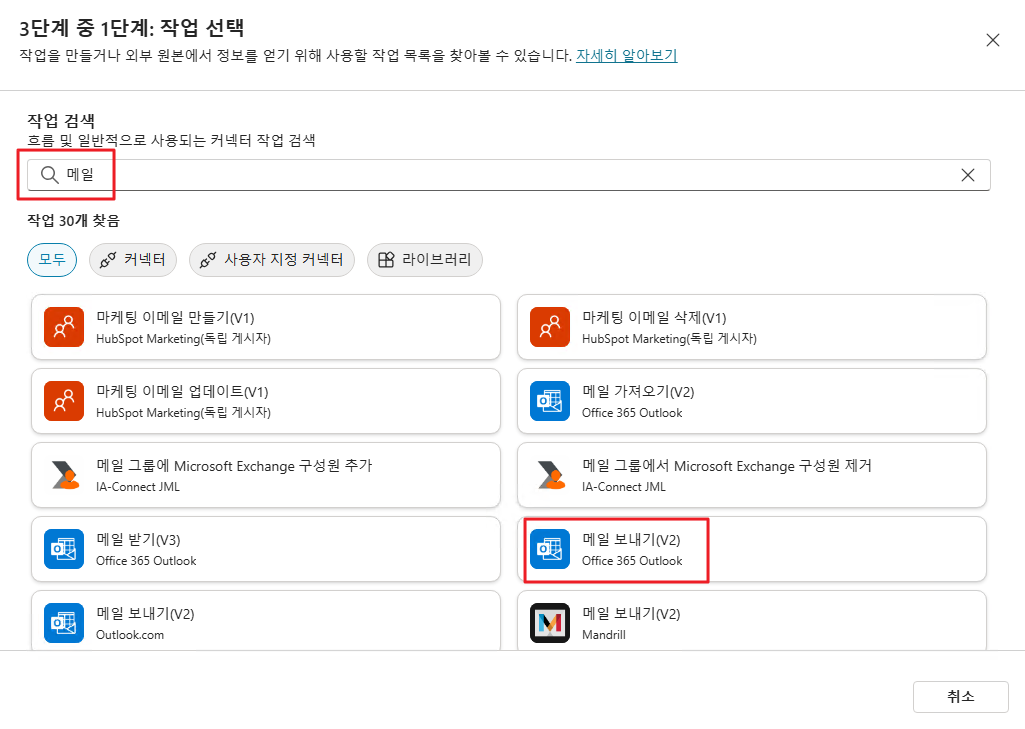1025x729 pixels.
Task: Switch to the 커넥터 filter
Action: 133,260
